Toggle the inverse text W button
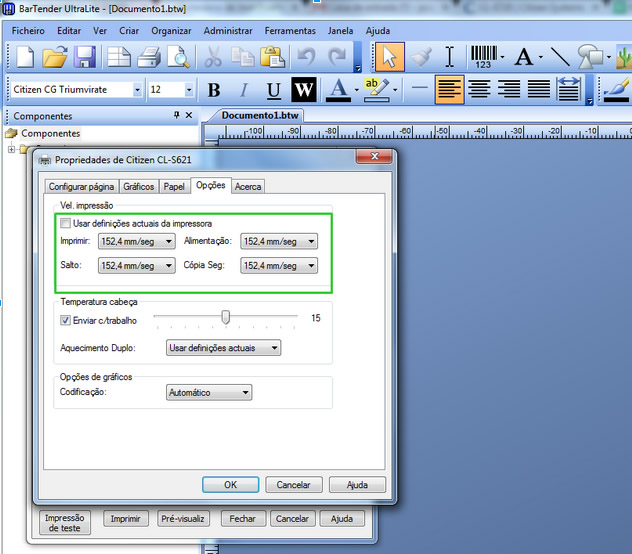The width and height of the screenshot is (632, 554). 304,90
